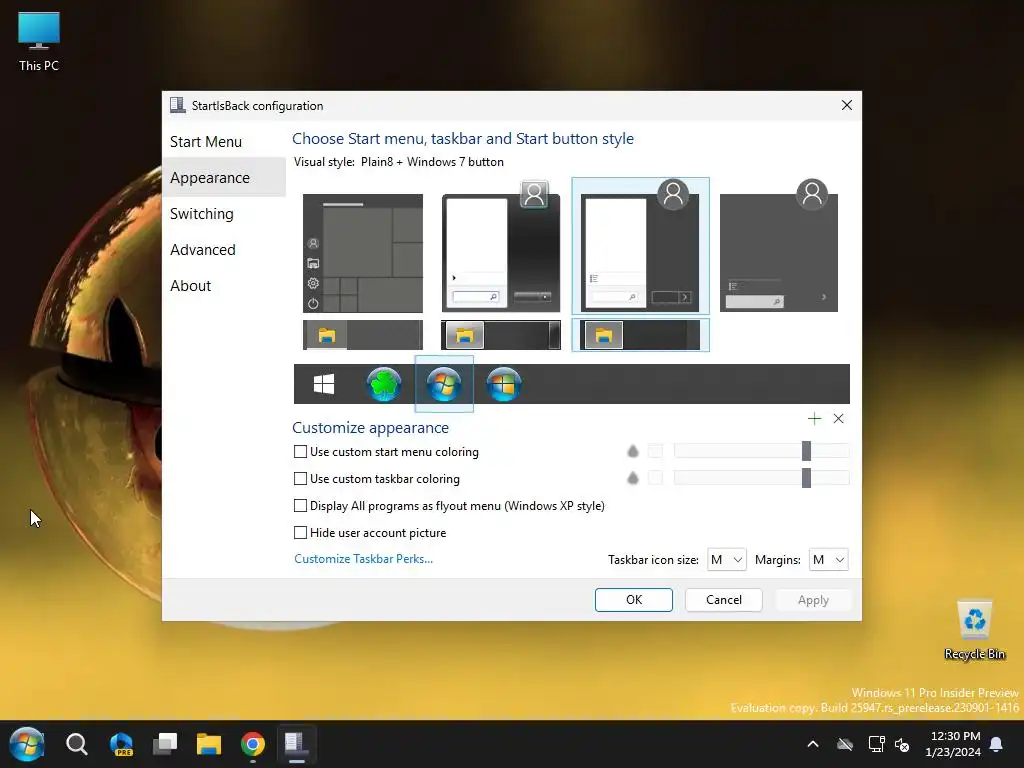Image resolution: width=1024 pixels, height=768 pixels.
Task: Select the Windows 10 flat logo start button
Action: [324, 384]
